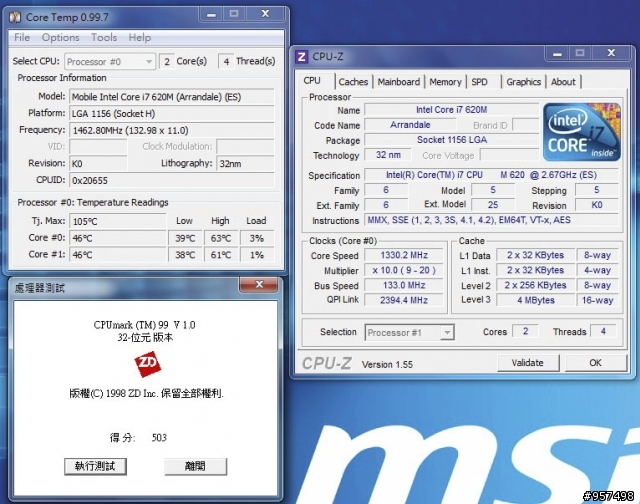Click the Intel Core i7 inside logo
The height and width of the screenshot is (504, 640).
tap(582, 132)
